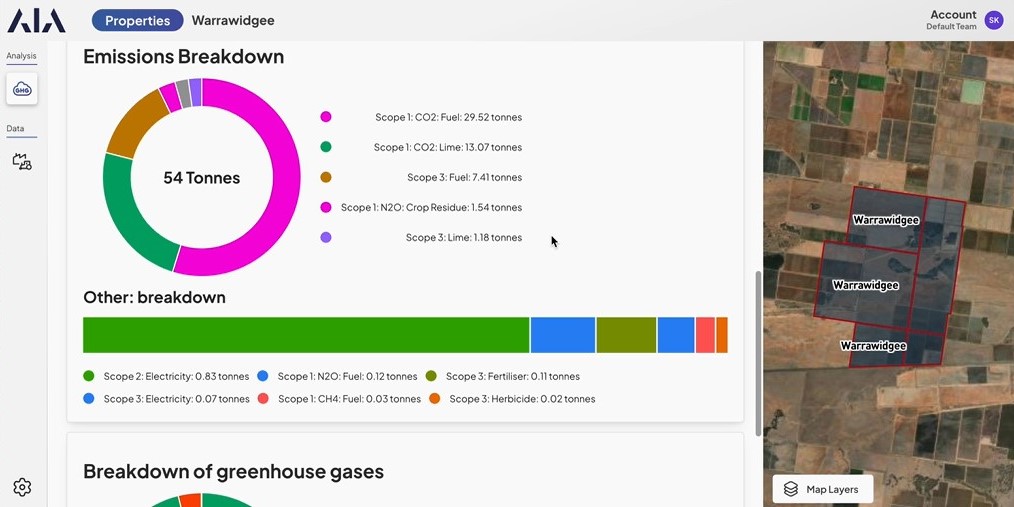Click 'Scope 1: N2O: Crop Residue: 1.54 tonnes'
1014x507 pixels.
coord(431,207)
